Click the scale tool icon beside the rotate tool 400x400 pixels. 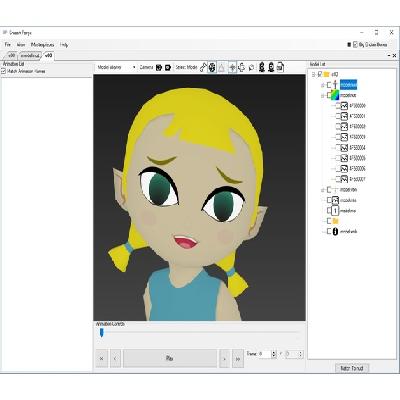point(251,67)
